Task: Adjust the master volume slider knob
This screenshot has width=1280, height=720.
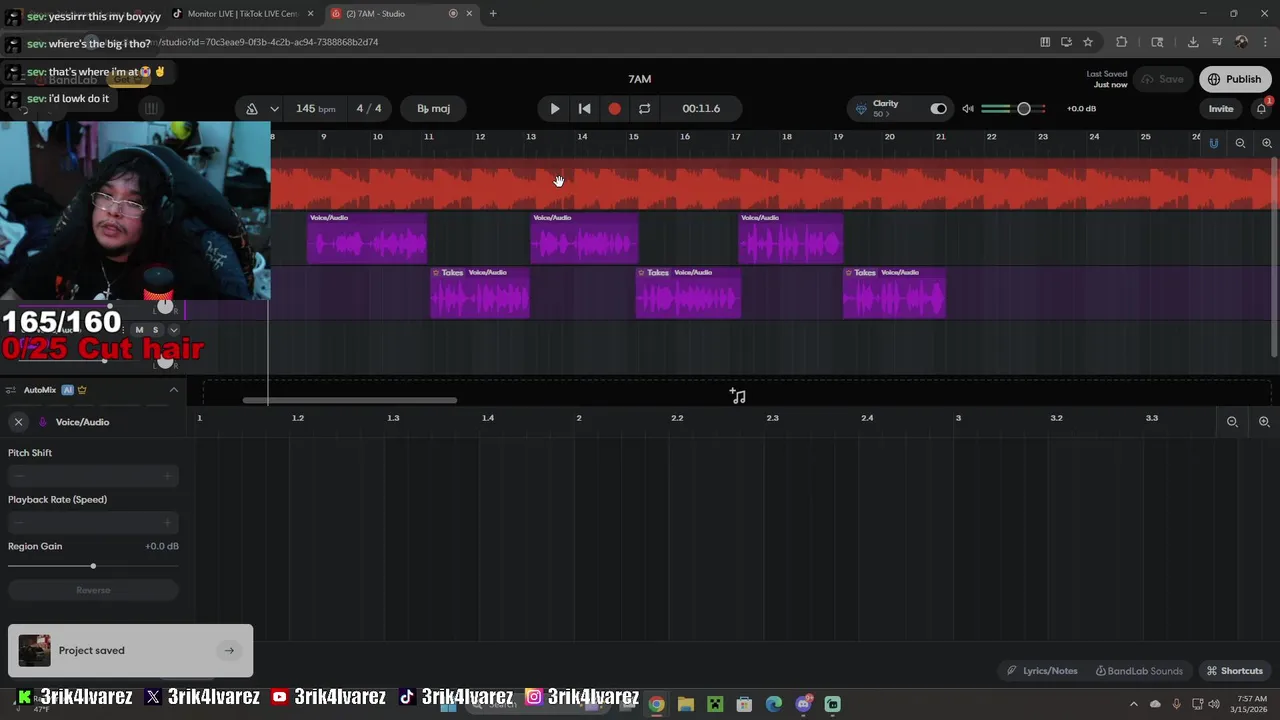Action: pyautogui.click(x=1023, y=108)
